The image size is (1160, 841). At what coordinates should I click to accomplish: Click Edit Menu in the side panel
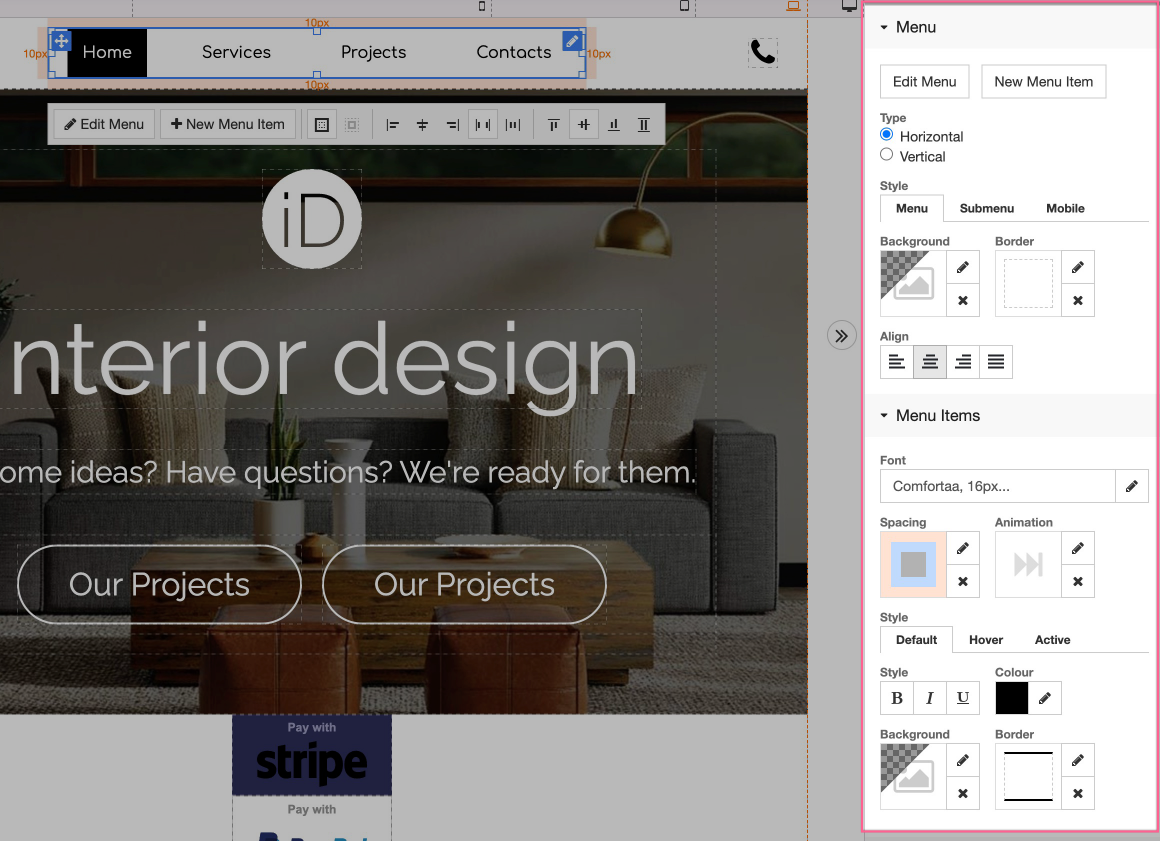point(924,81)
